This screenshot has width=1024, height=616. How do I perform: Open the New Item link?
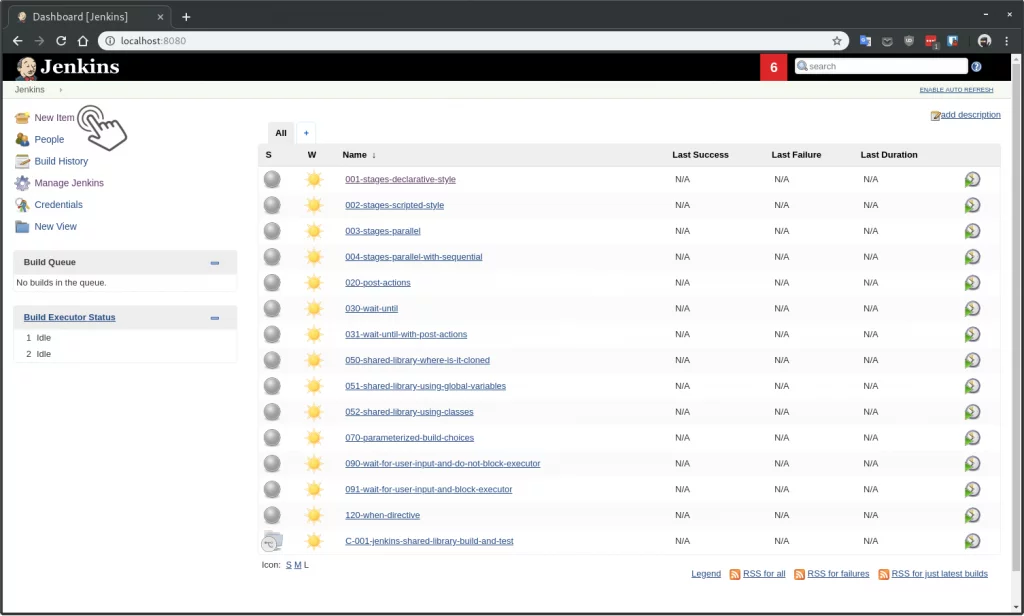pyautogui.click(x=54, y=118)
